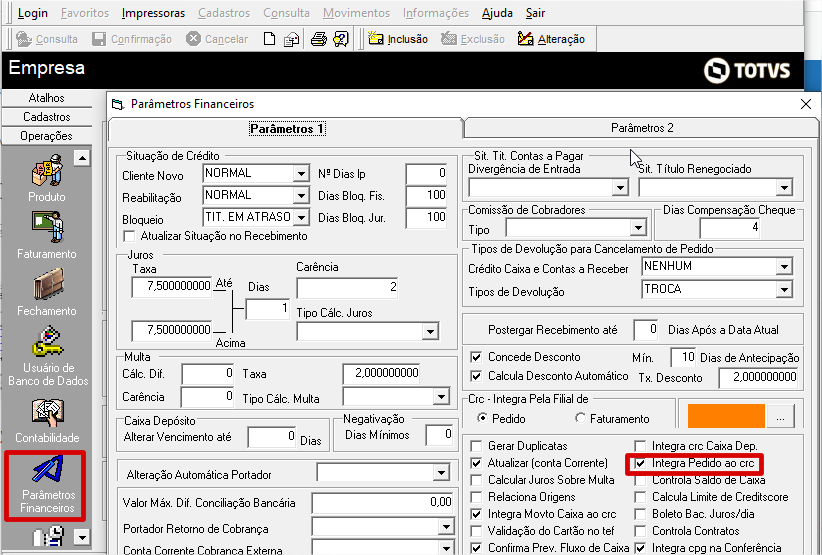Open the Cliente Novo dropdown
Viewport: 822px width, 555px height.
coord(301,173)
